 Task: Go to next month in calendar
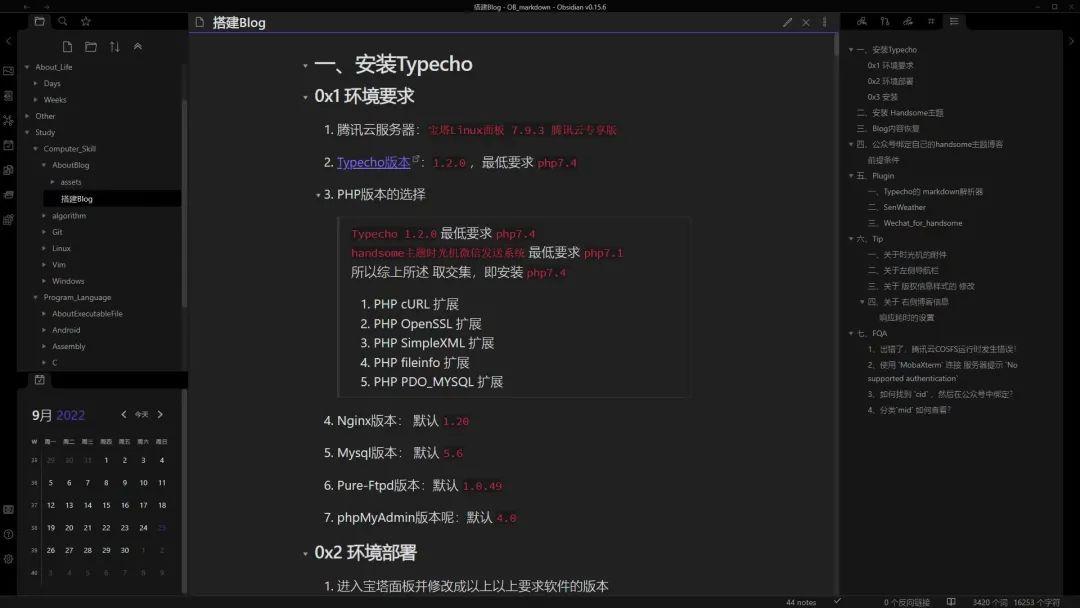click(x=160, y=415)
